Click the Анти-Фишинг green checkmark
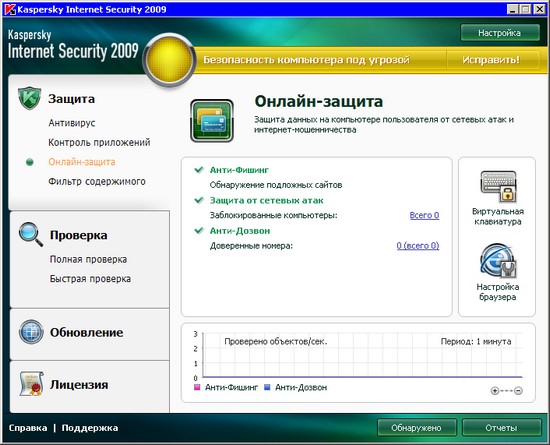The image size is (550, 445). click(199, 170)
